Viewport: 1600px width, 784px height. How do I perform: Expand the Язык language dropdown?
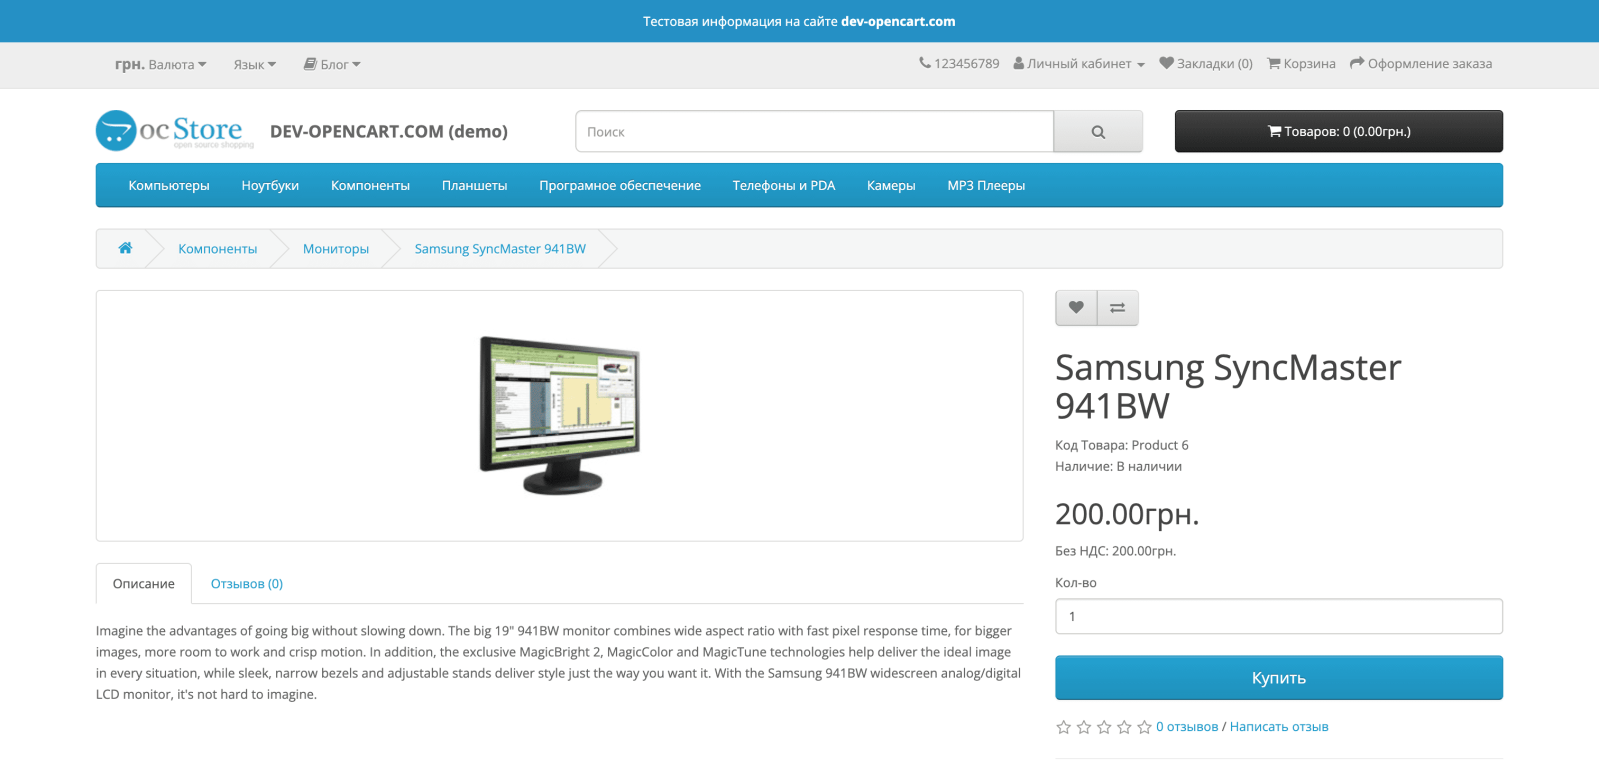click(x=255, y=65)
